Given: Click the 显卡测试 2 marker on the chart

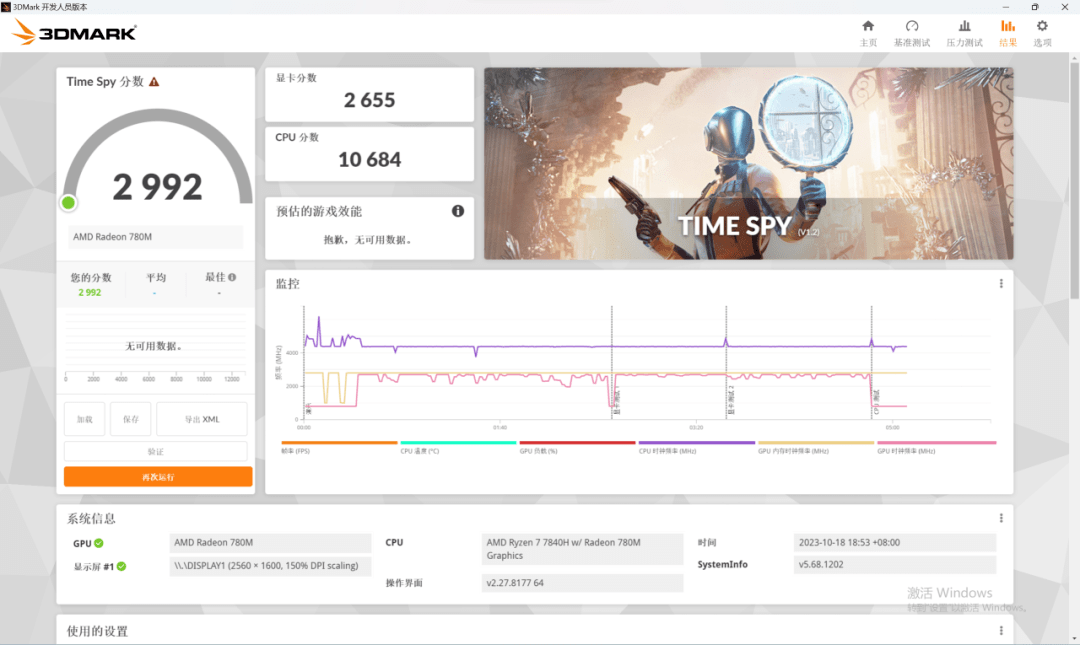Looking at the screenshot, I should 731,400.
